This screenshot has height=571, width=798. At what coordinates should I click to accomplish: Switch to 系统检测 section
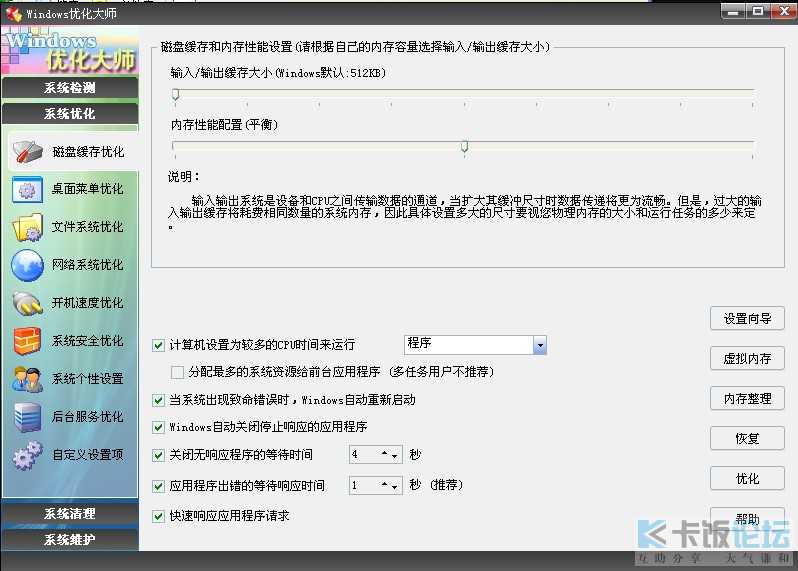click(70, 88)
